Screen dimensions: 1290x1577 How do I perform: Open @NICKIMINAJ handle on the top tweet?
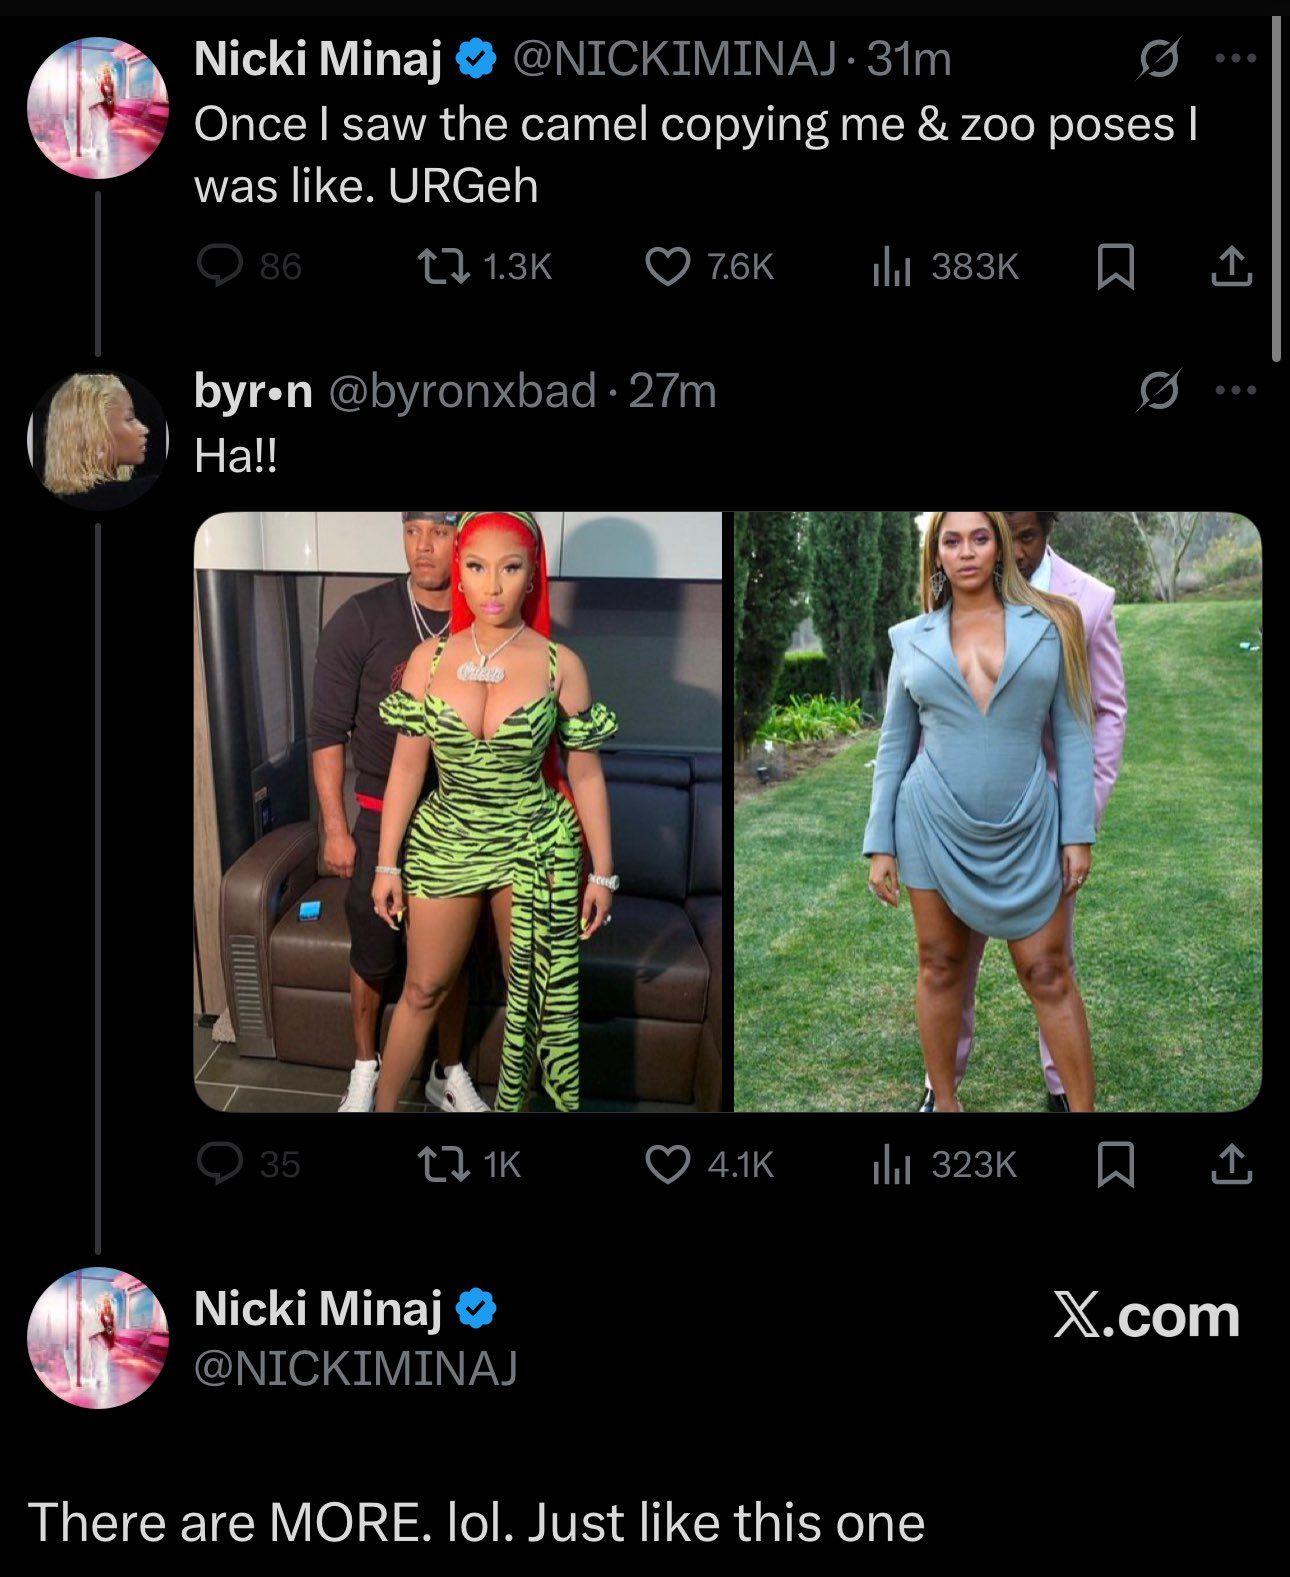[x=674, y=60]
